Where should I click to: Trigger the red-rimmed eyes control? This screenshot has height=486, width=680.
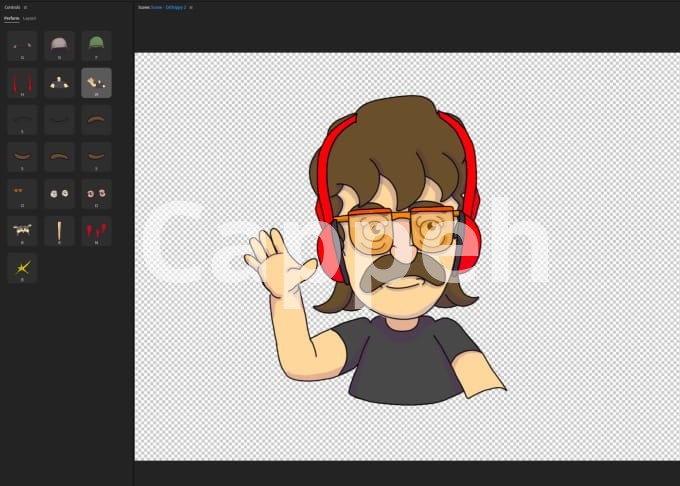tap(96, 193)
